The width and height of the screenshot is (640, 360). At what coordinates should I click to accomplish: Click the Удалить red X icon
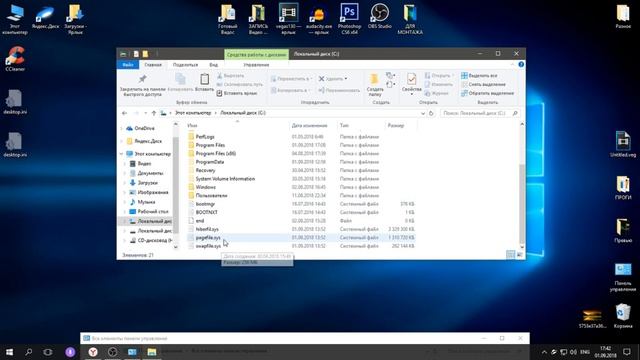click(x=322, y=78)
